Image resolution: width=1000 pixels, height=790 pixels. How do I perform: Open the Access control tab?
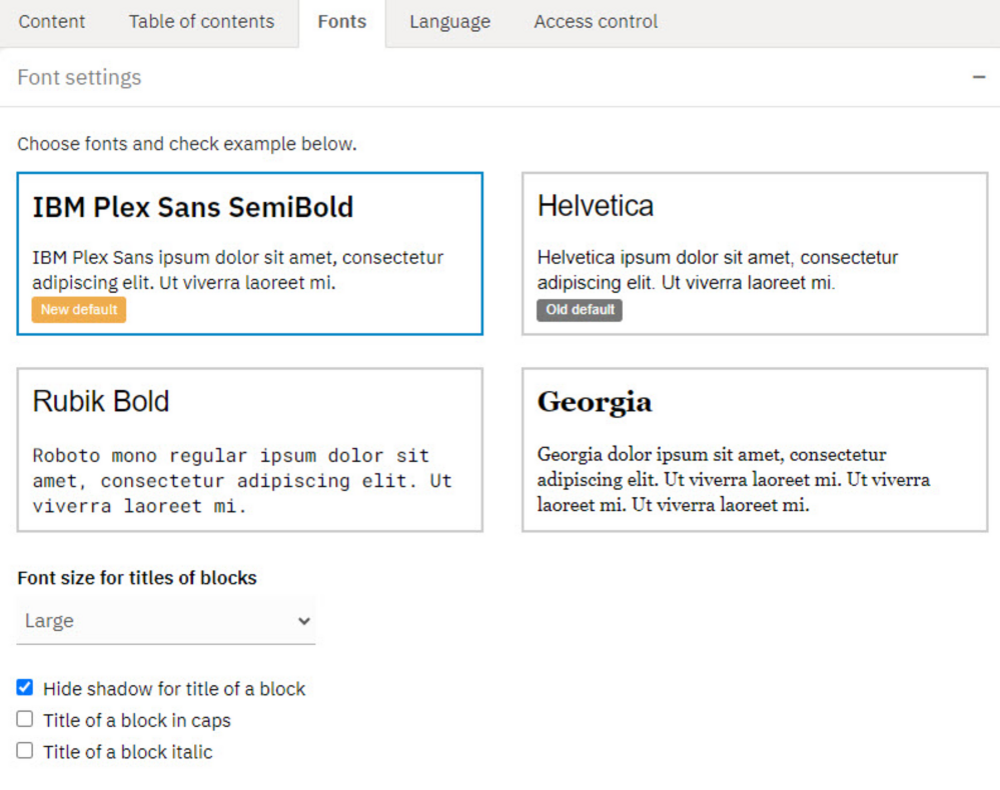(x=595, y=21)
